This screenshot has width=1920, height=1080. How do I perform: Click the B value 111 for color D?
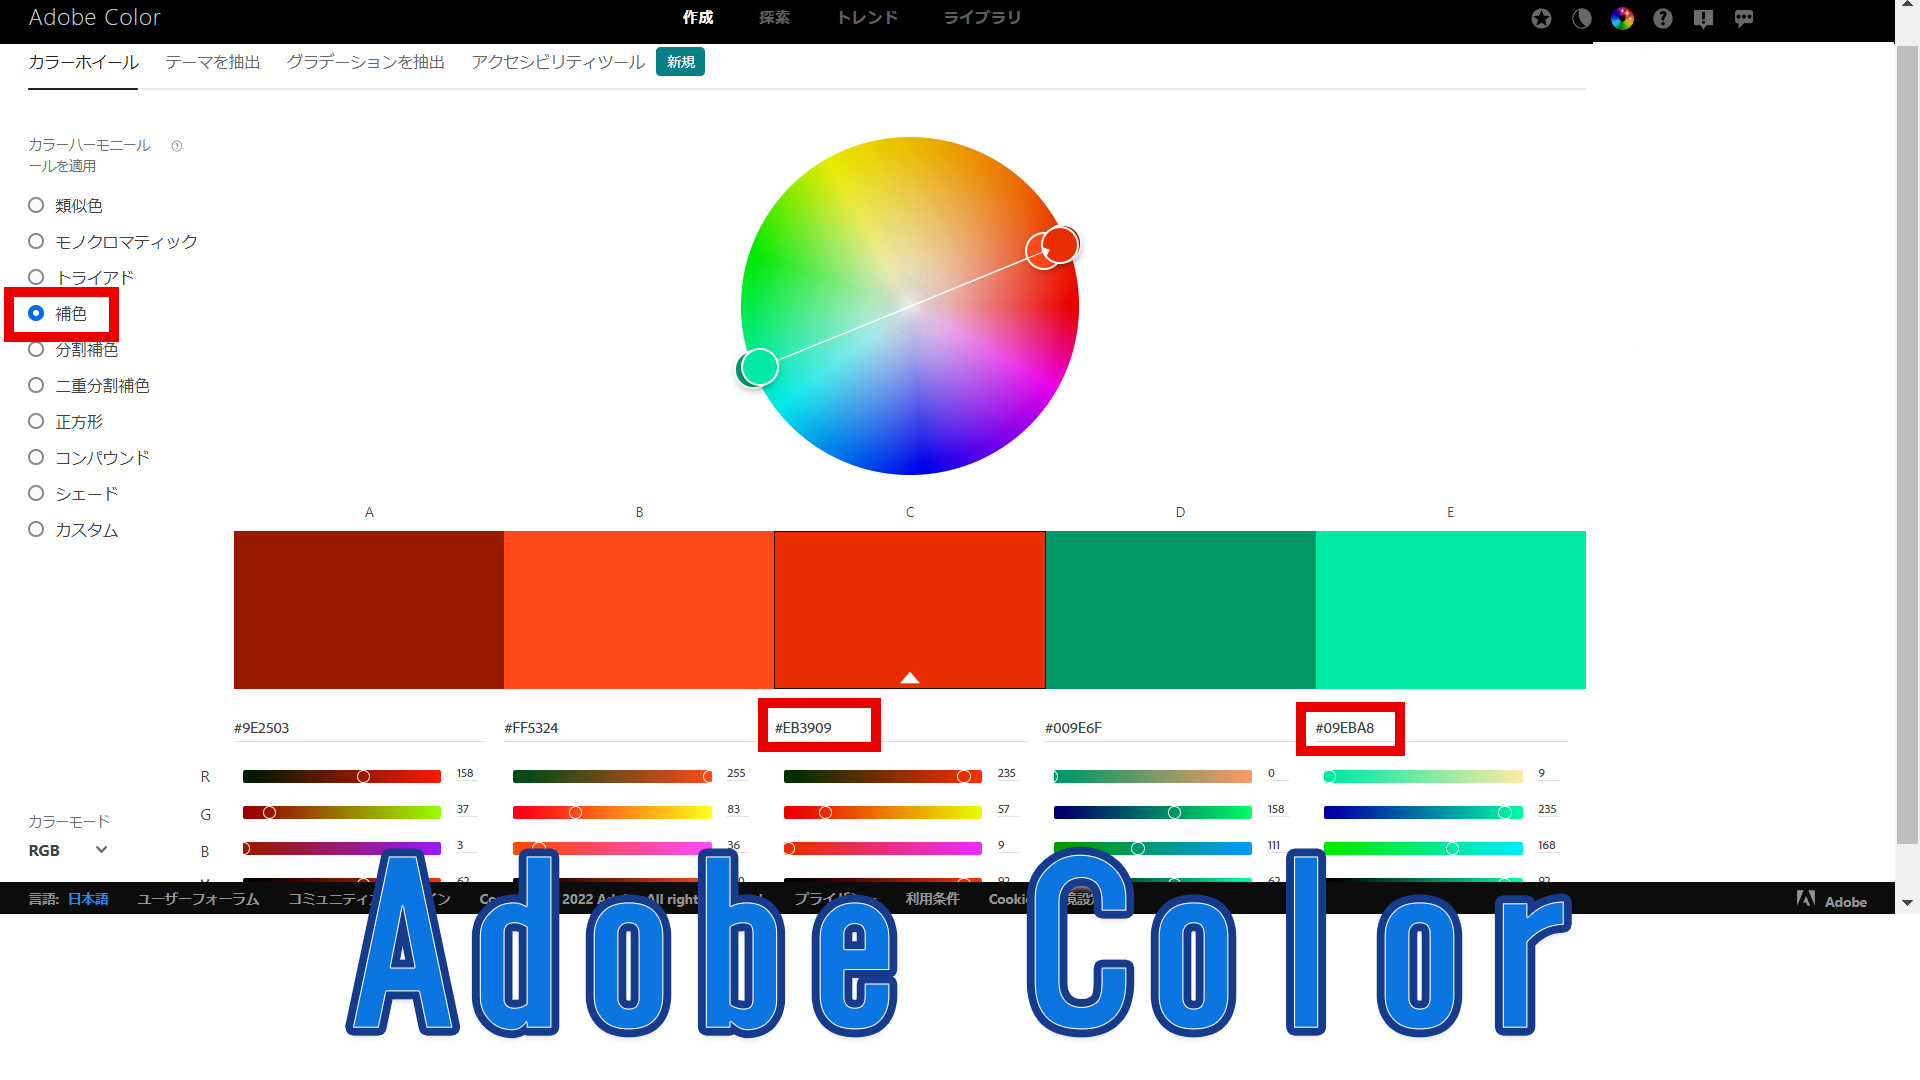[1274, 846]
